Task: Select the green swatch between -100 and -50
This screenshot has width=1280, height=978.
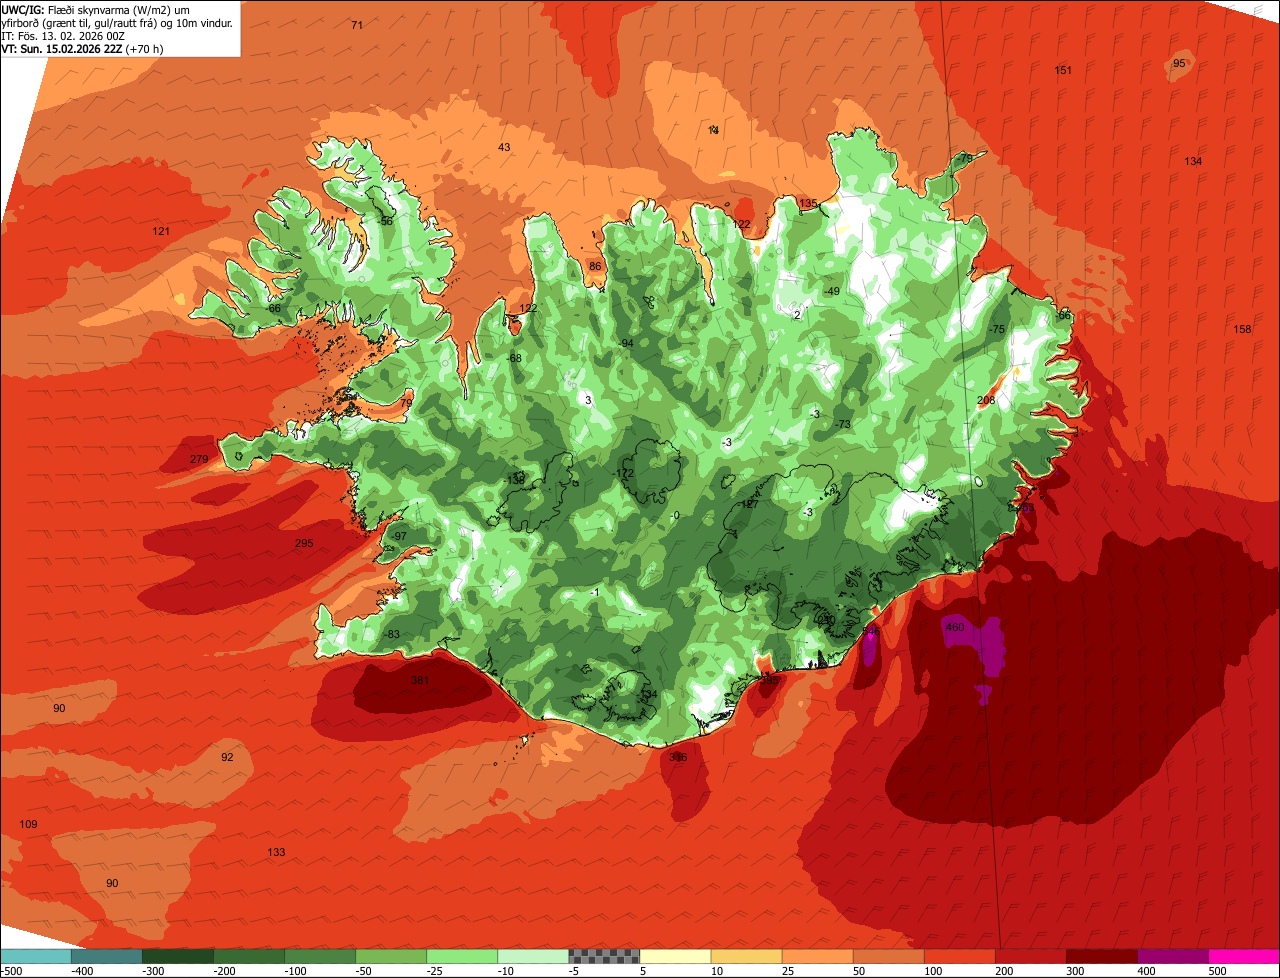Action: click(x=320, y=956)
